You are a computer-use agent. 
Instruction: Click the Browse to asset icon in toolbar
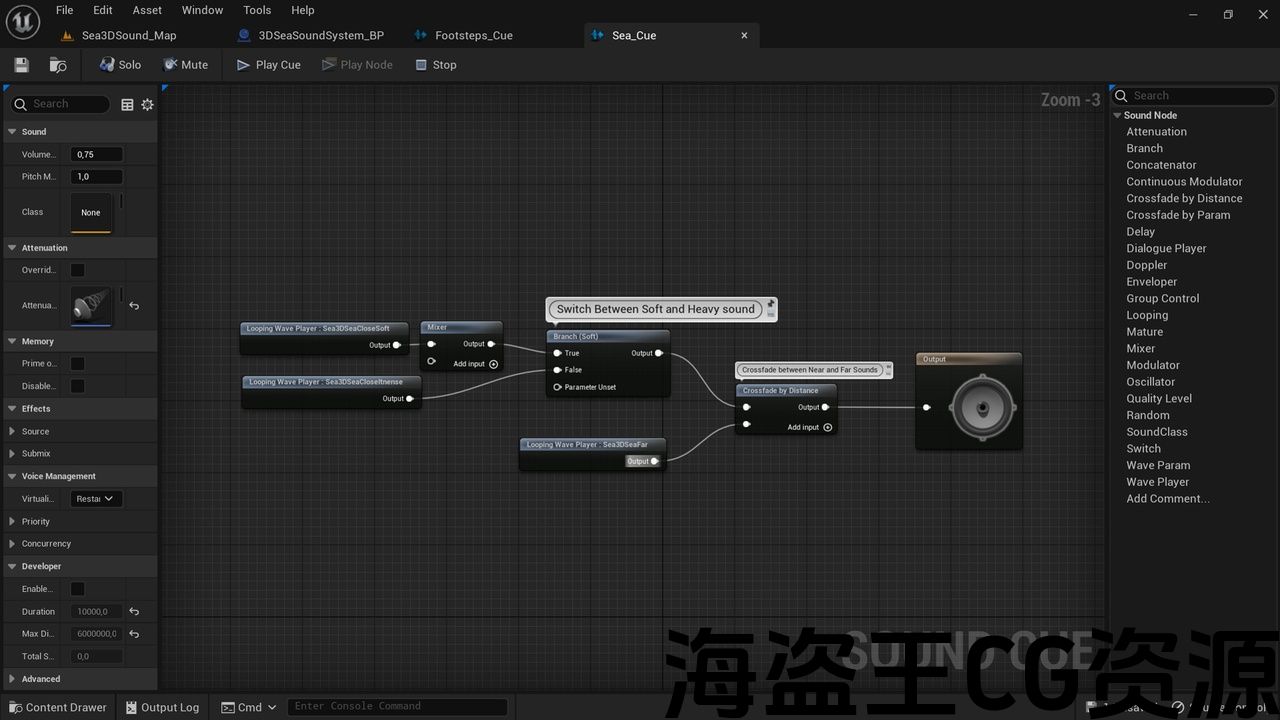point(58,65)
